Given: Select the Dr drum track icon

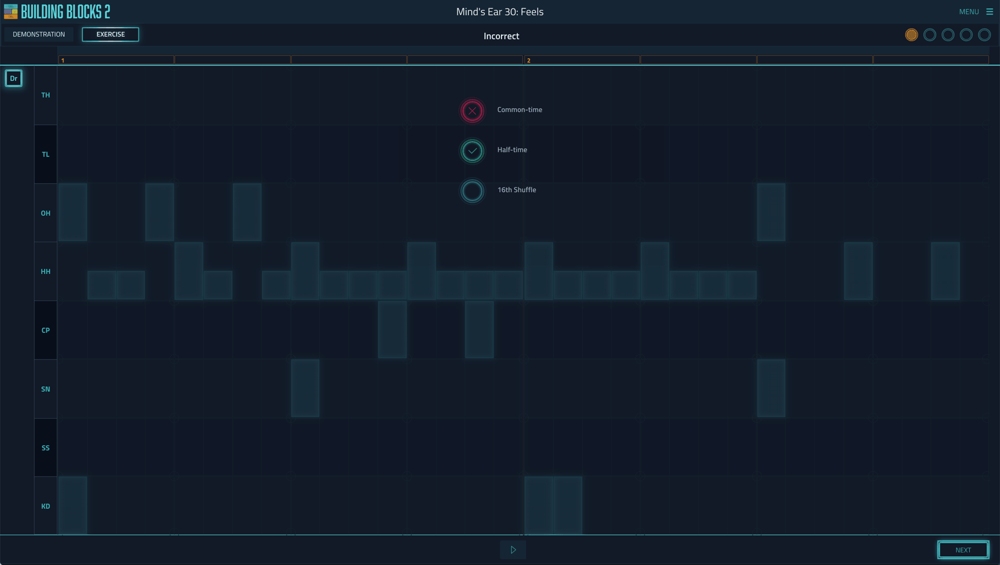Looking at the screenshot, I should 14,78.
